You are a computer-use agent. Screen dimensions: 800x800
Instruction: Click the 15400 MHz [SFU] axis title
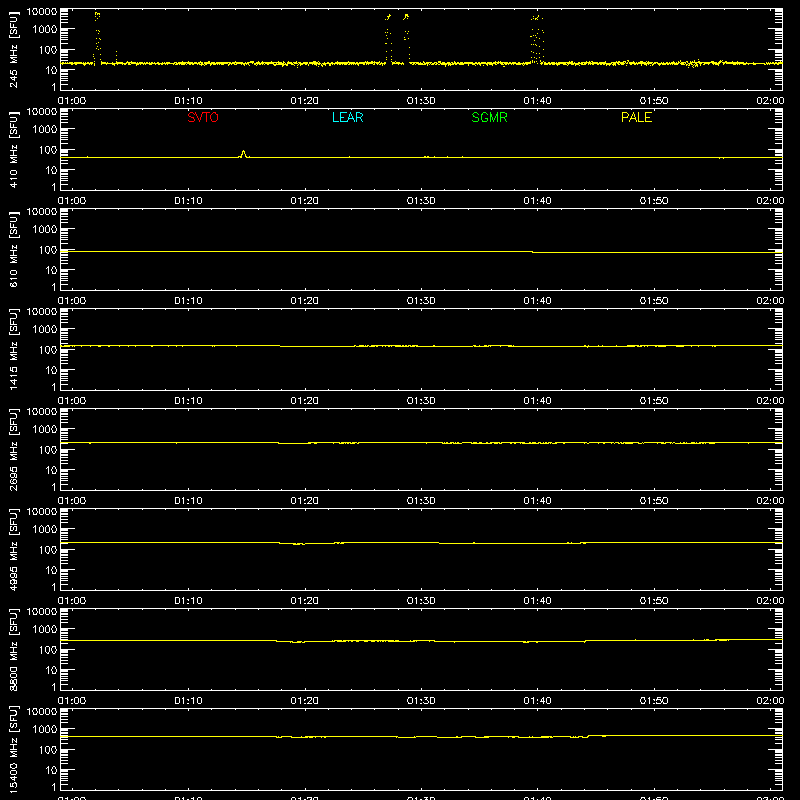14,749
